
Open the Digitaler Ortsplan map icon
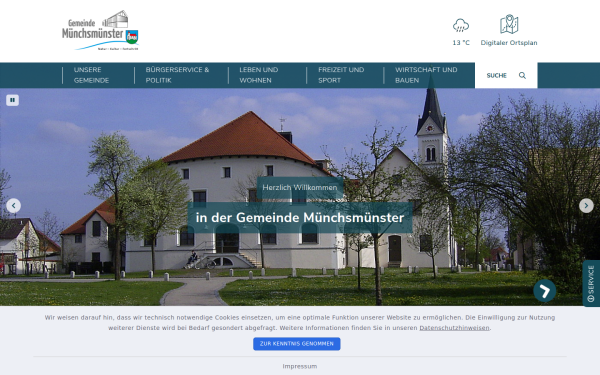pos(509,24)
